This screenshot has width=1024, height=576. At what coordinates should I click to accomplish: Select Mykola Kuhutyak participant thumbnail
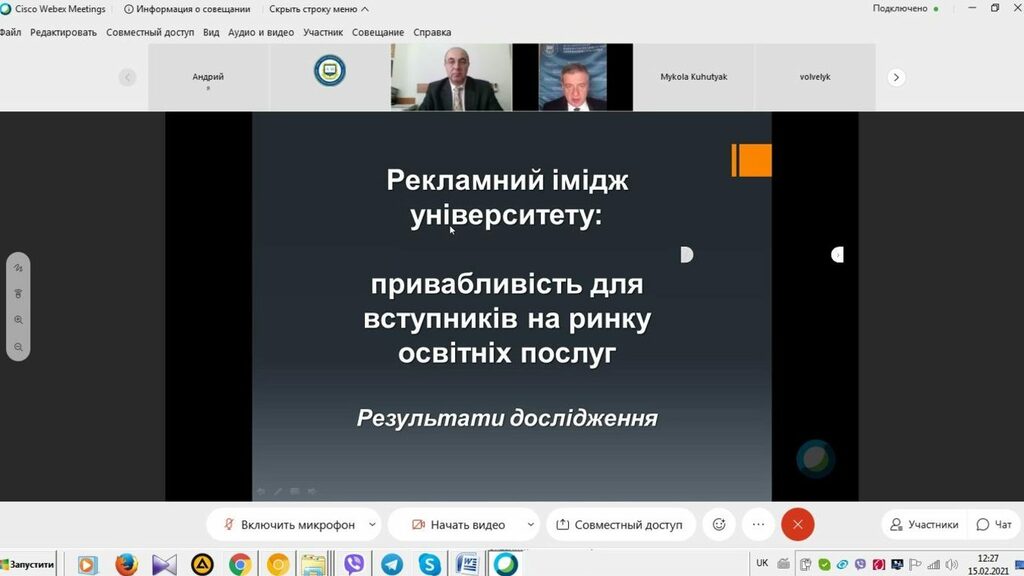(693, 77)
